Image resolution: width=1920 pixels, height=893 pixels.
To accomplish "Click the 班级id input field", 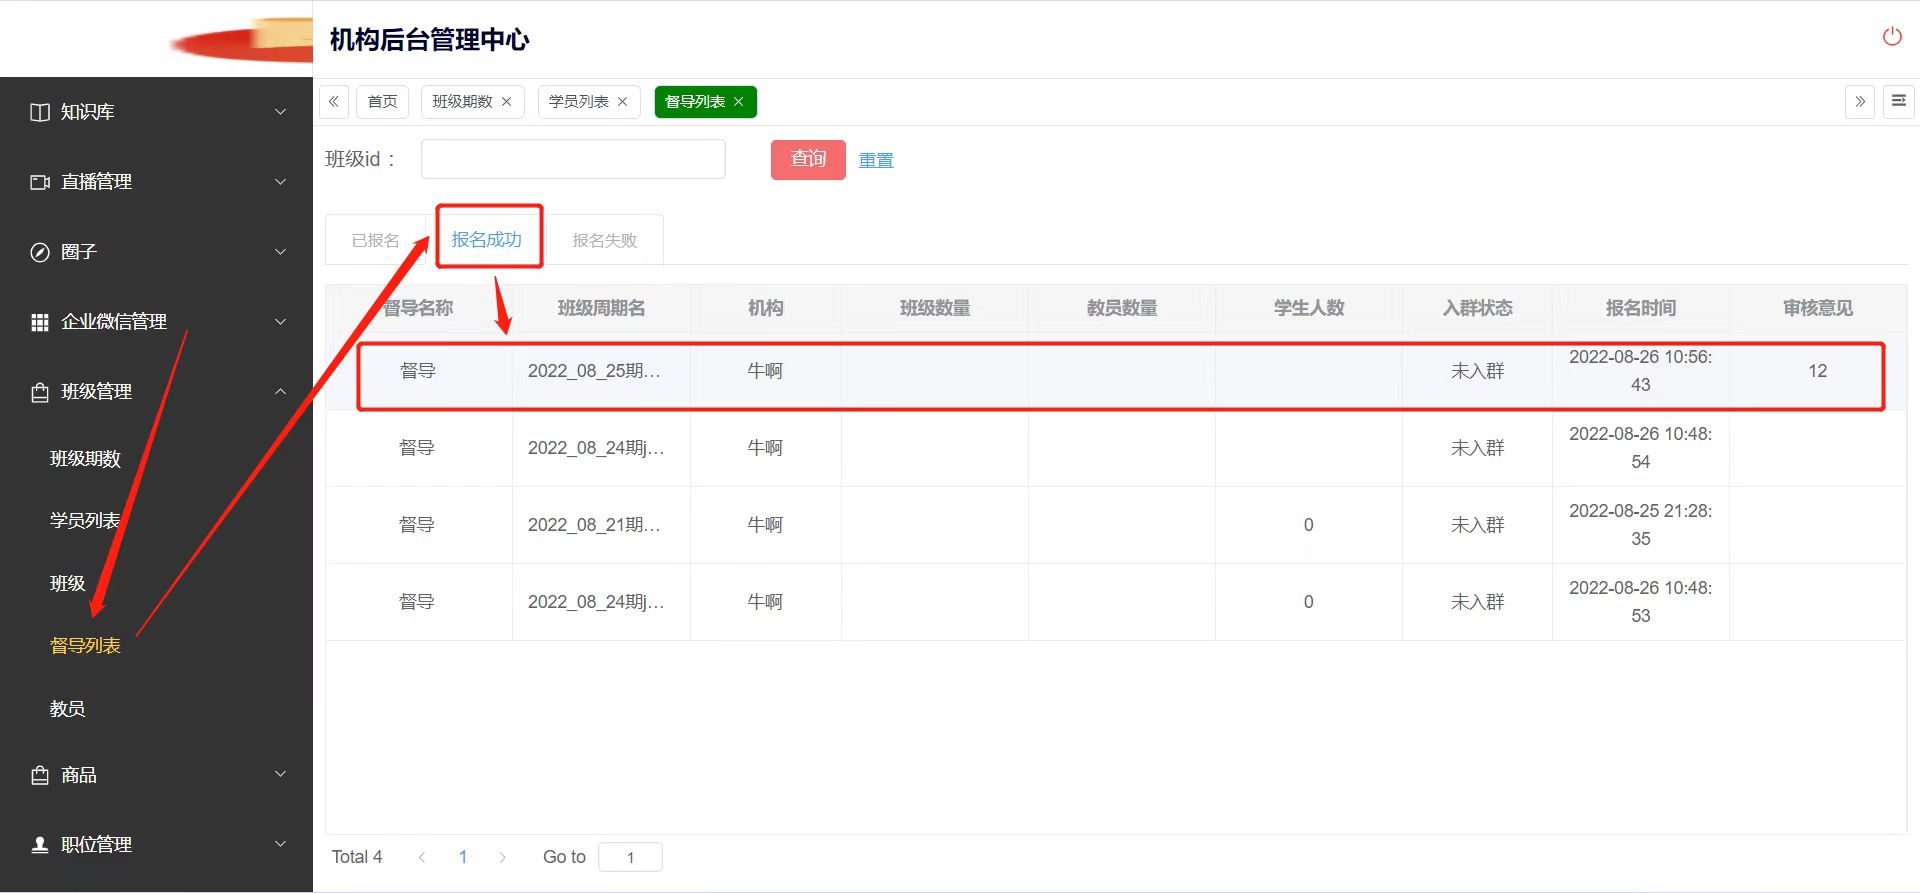I will click(x=573, y=160).
